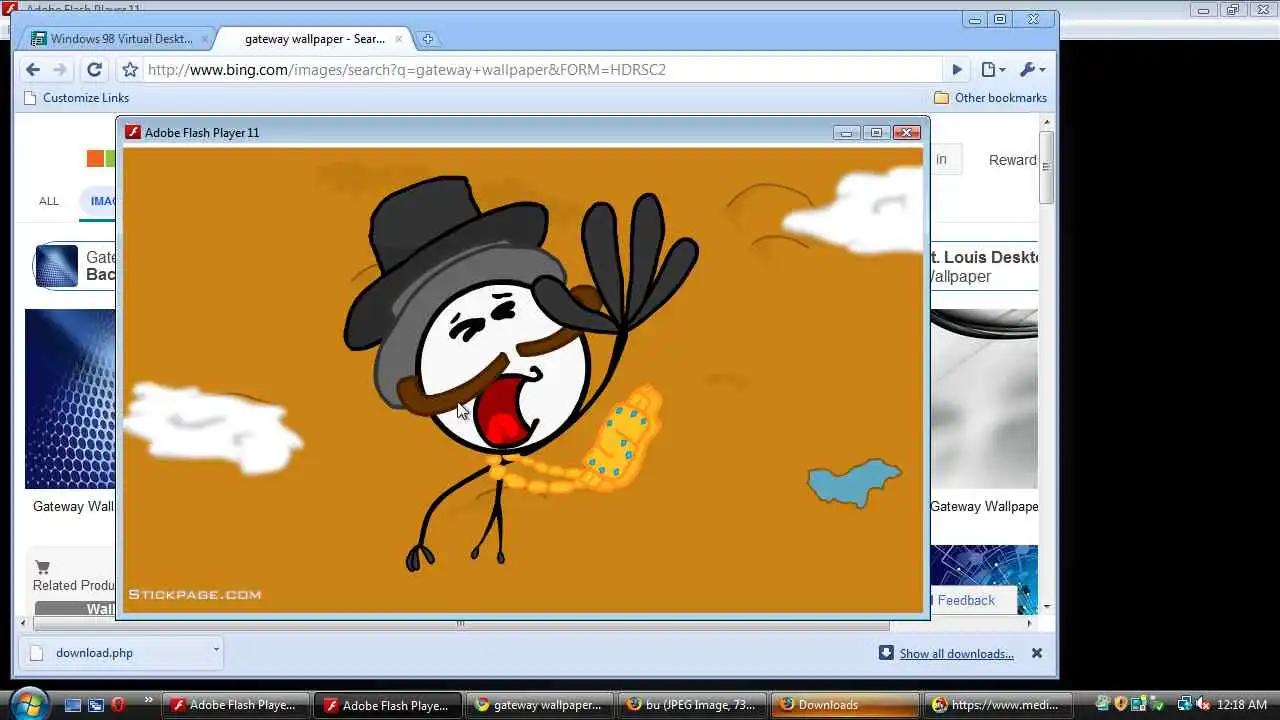Bookmark page with the star icon
The image size is (1280, 720).
click(130, 69)
